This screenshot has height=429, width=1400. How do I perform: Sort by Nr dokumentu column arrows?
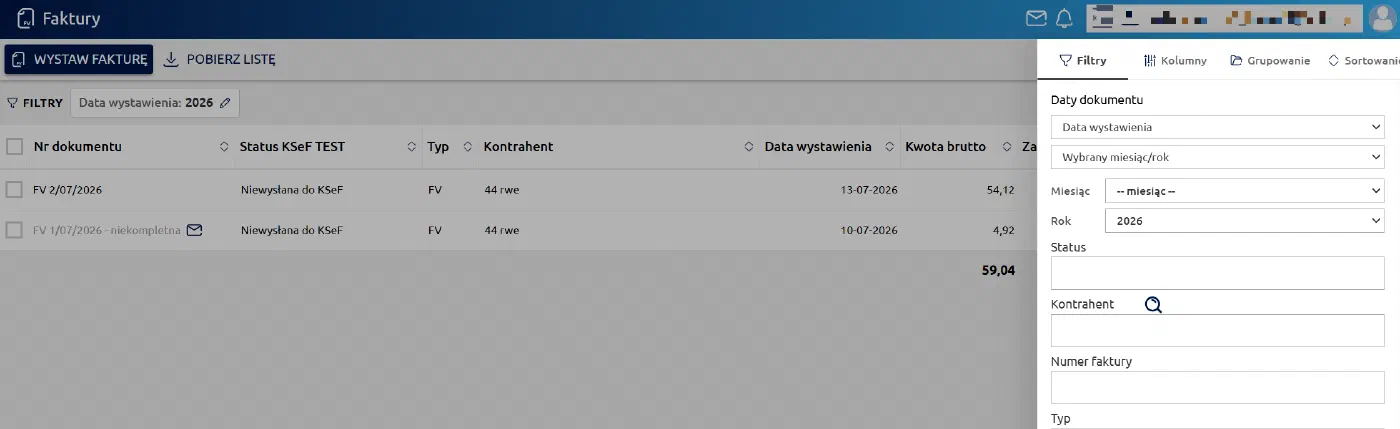point(224,147)
